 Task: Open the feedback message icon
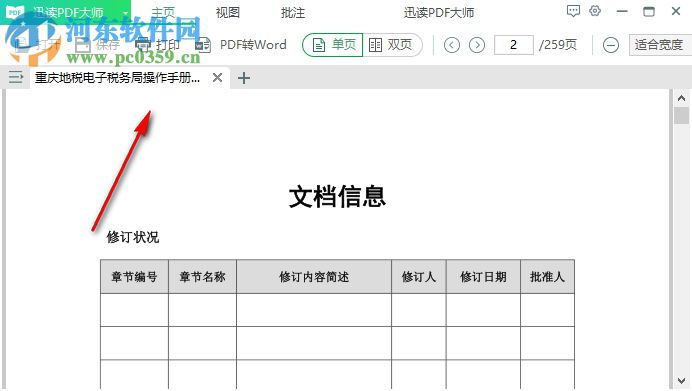pyautogui.click(x=573, y=11)
